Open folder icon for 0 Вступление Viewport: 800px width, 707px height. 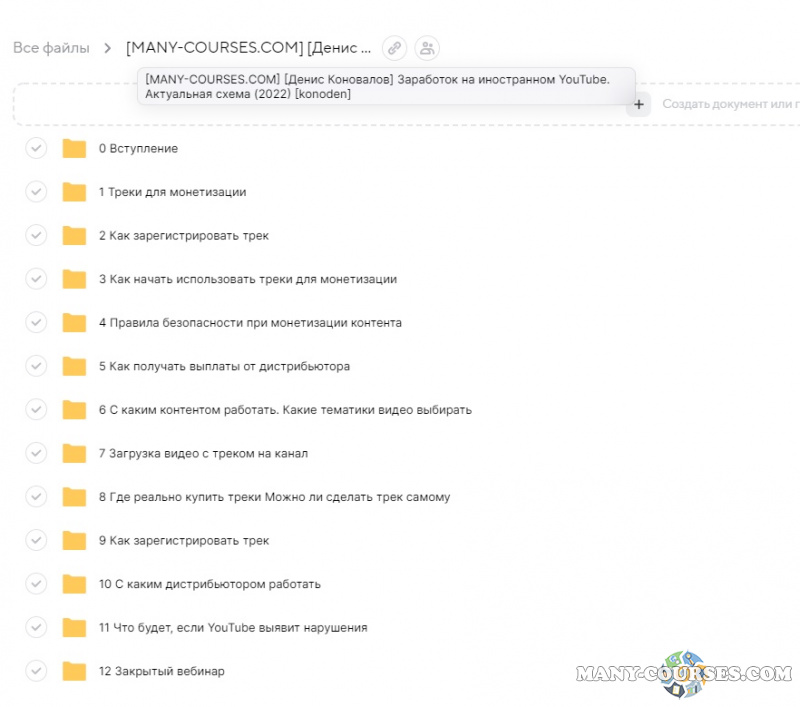coord(74,149)
